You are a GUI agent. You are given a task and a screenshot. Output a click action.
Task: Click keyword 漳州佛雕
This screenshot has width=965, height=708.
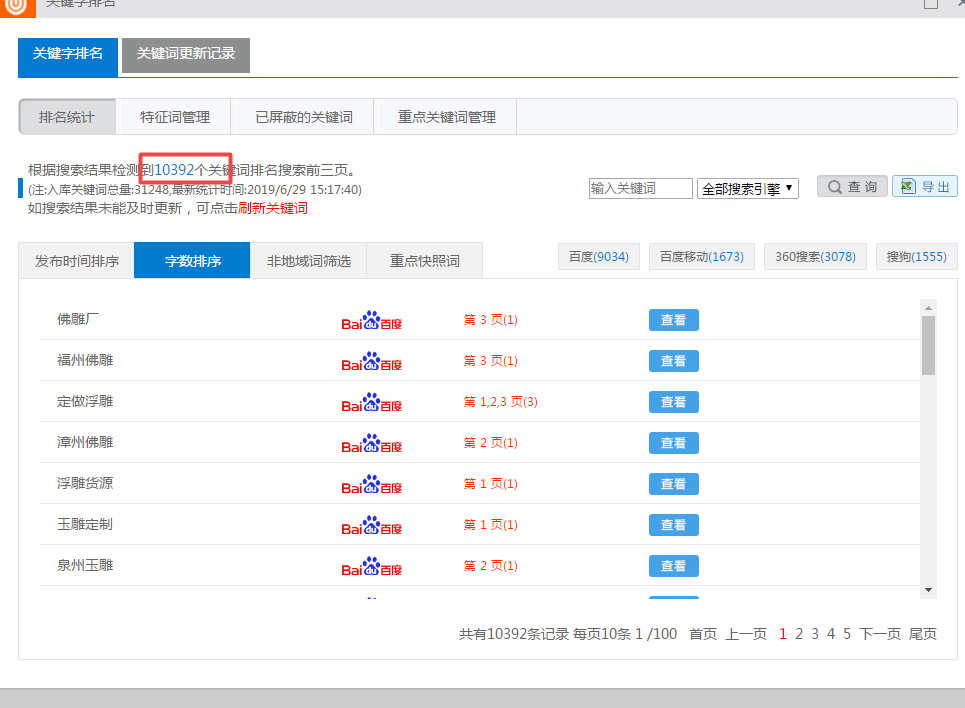(x=85, y=442)
